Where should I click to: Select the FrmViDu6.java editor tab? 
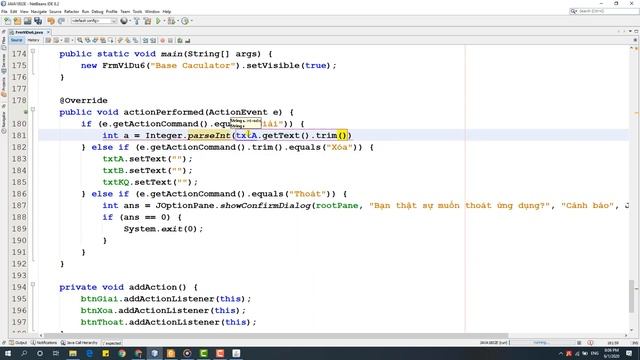(29, 32)
